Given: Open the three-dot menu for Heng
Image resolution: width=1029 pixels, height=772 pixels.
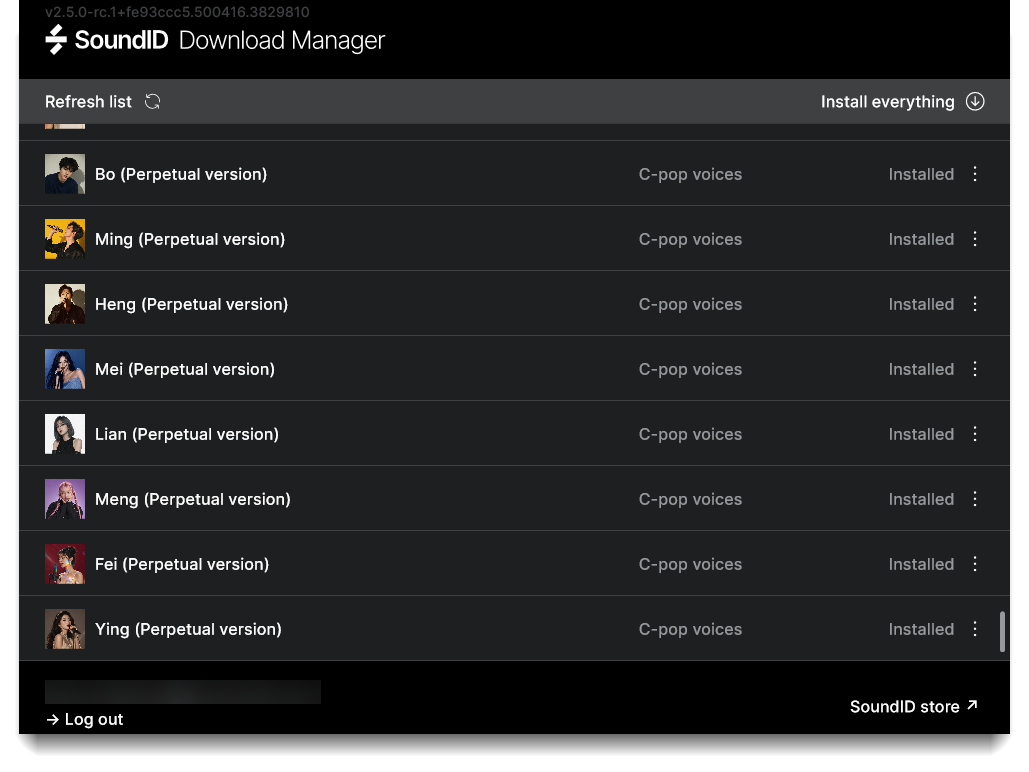Looking at the screenshot, I should tap(975, 304).
